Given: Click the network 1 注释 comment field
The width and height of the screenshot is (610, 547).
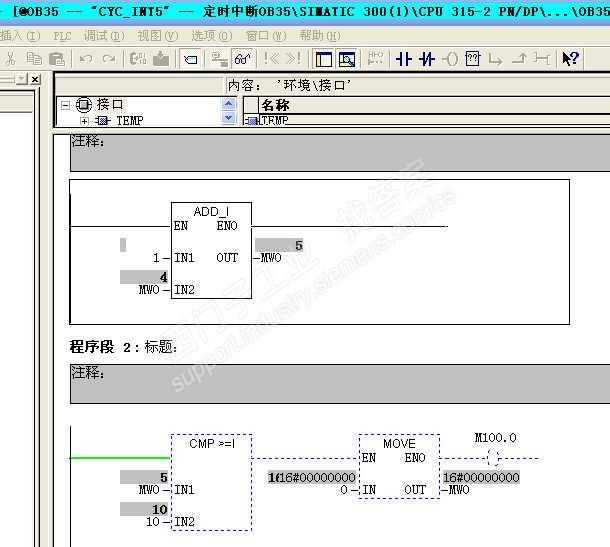Looking at the screenshot, I should (x=340, y=153).
